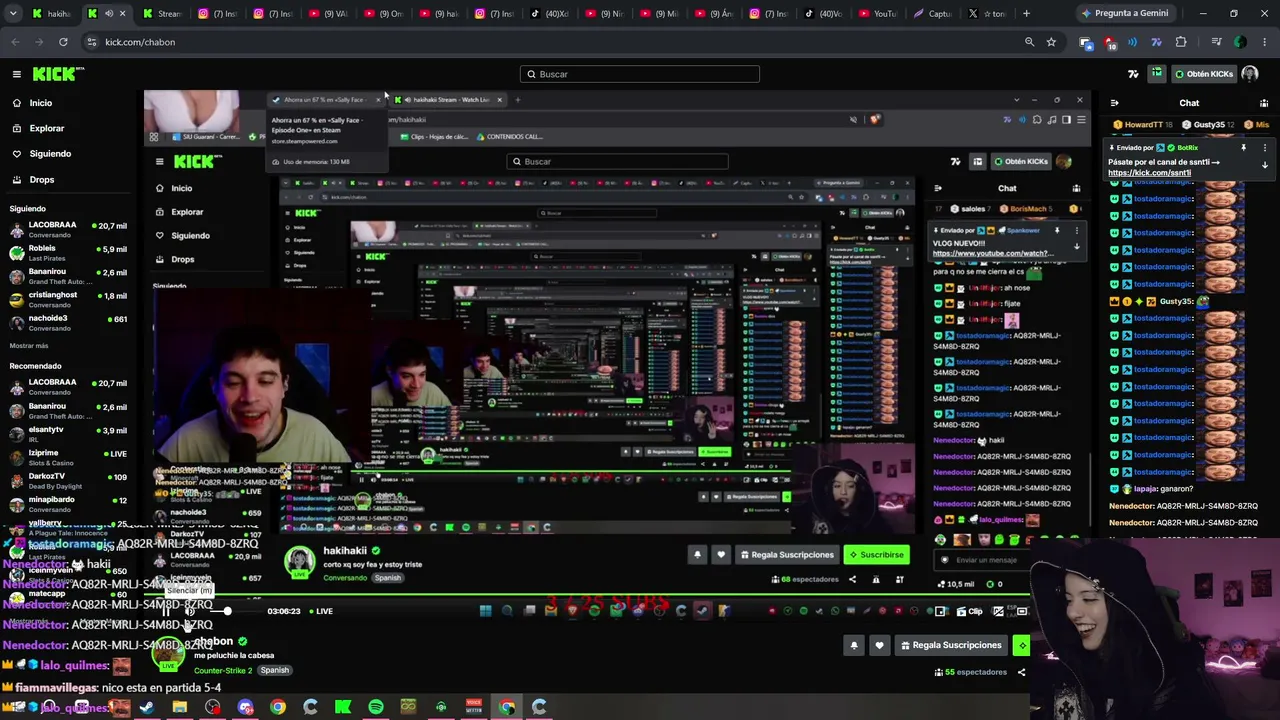Mute the stream with the volume icon
The image size is (1280, 720).
point(189,611)
